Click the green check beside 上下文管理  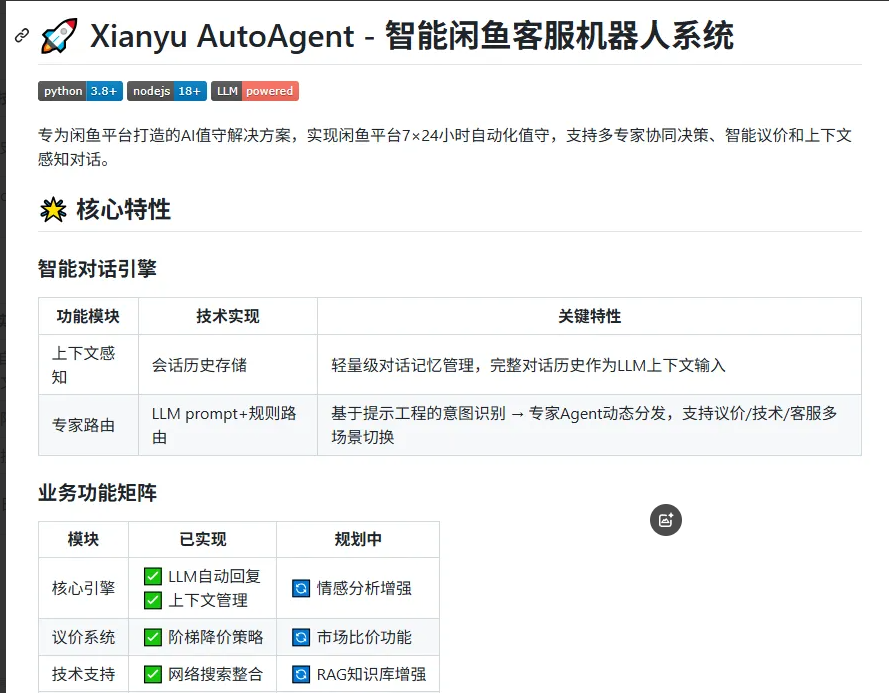point(153,600)
